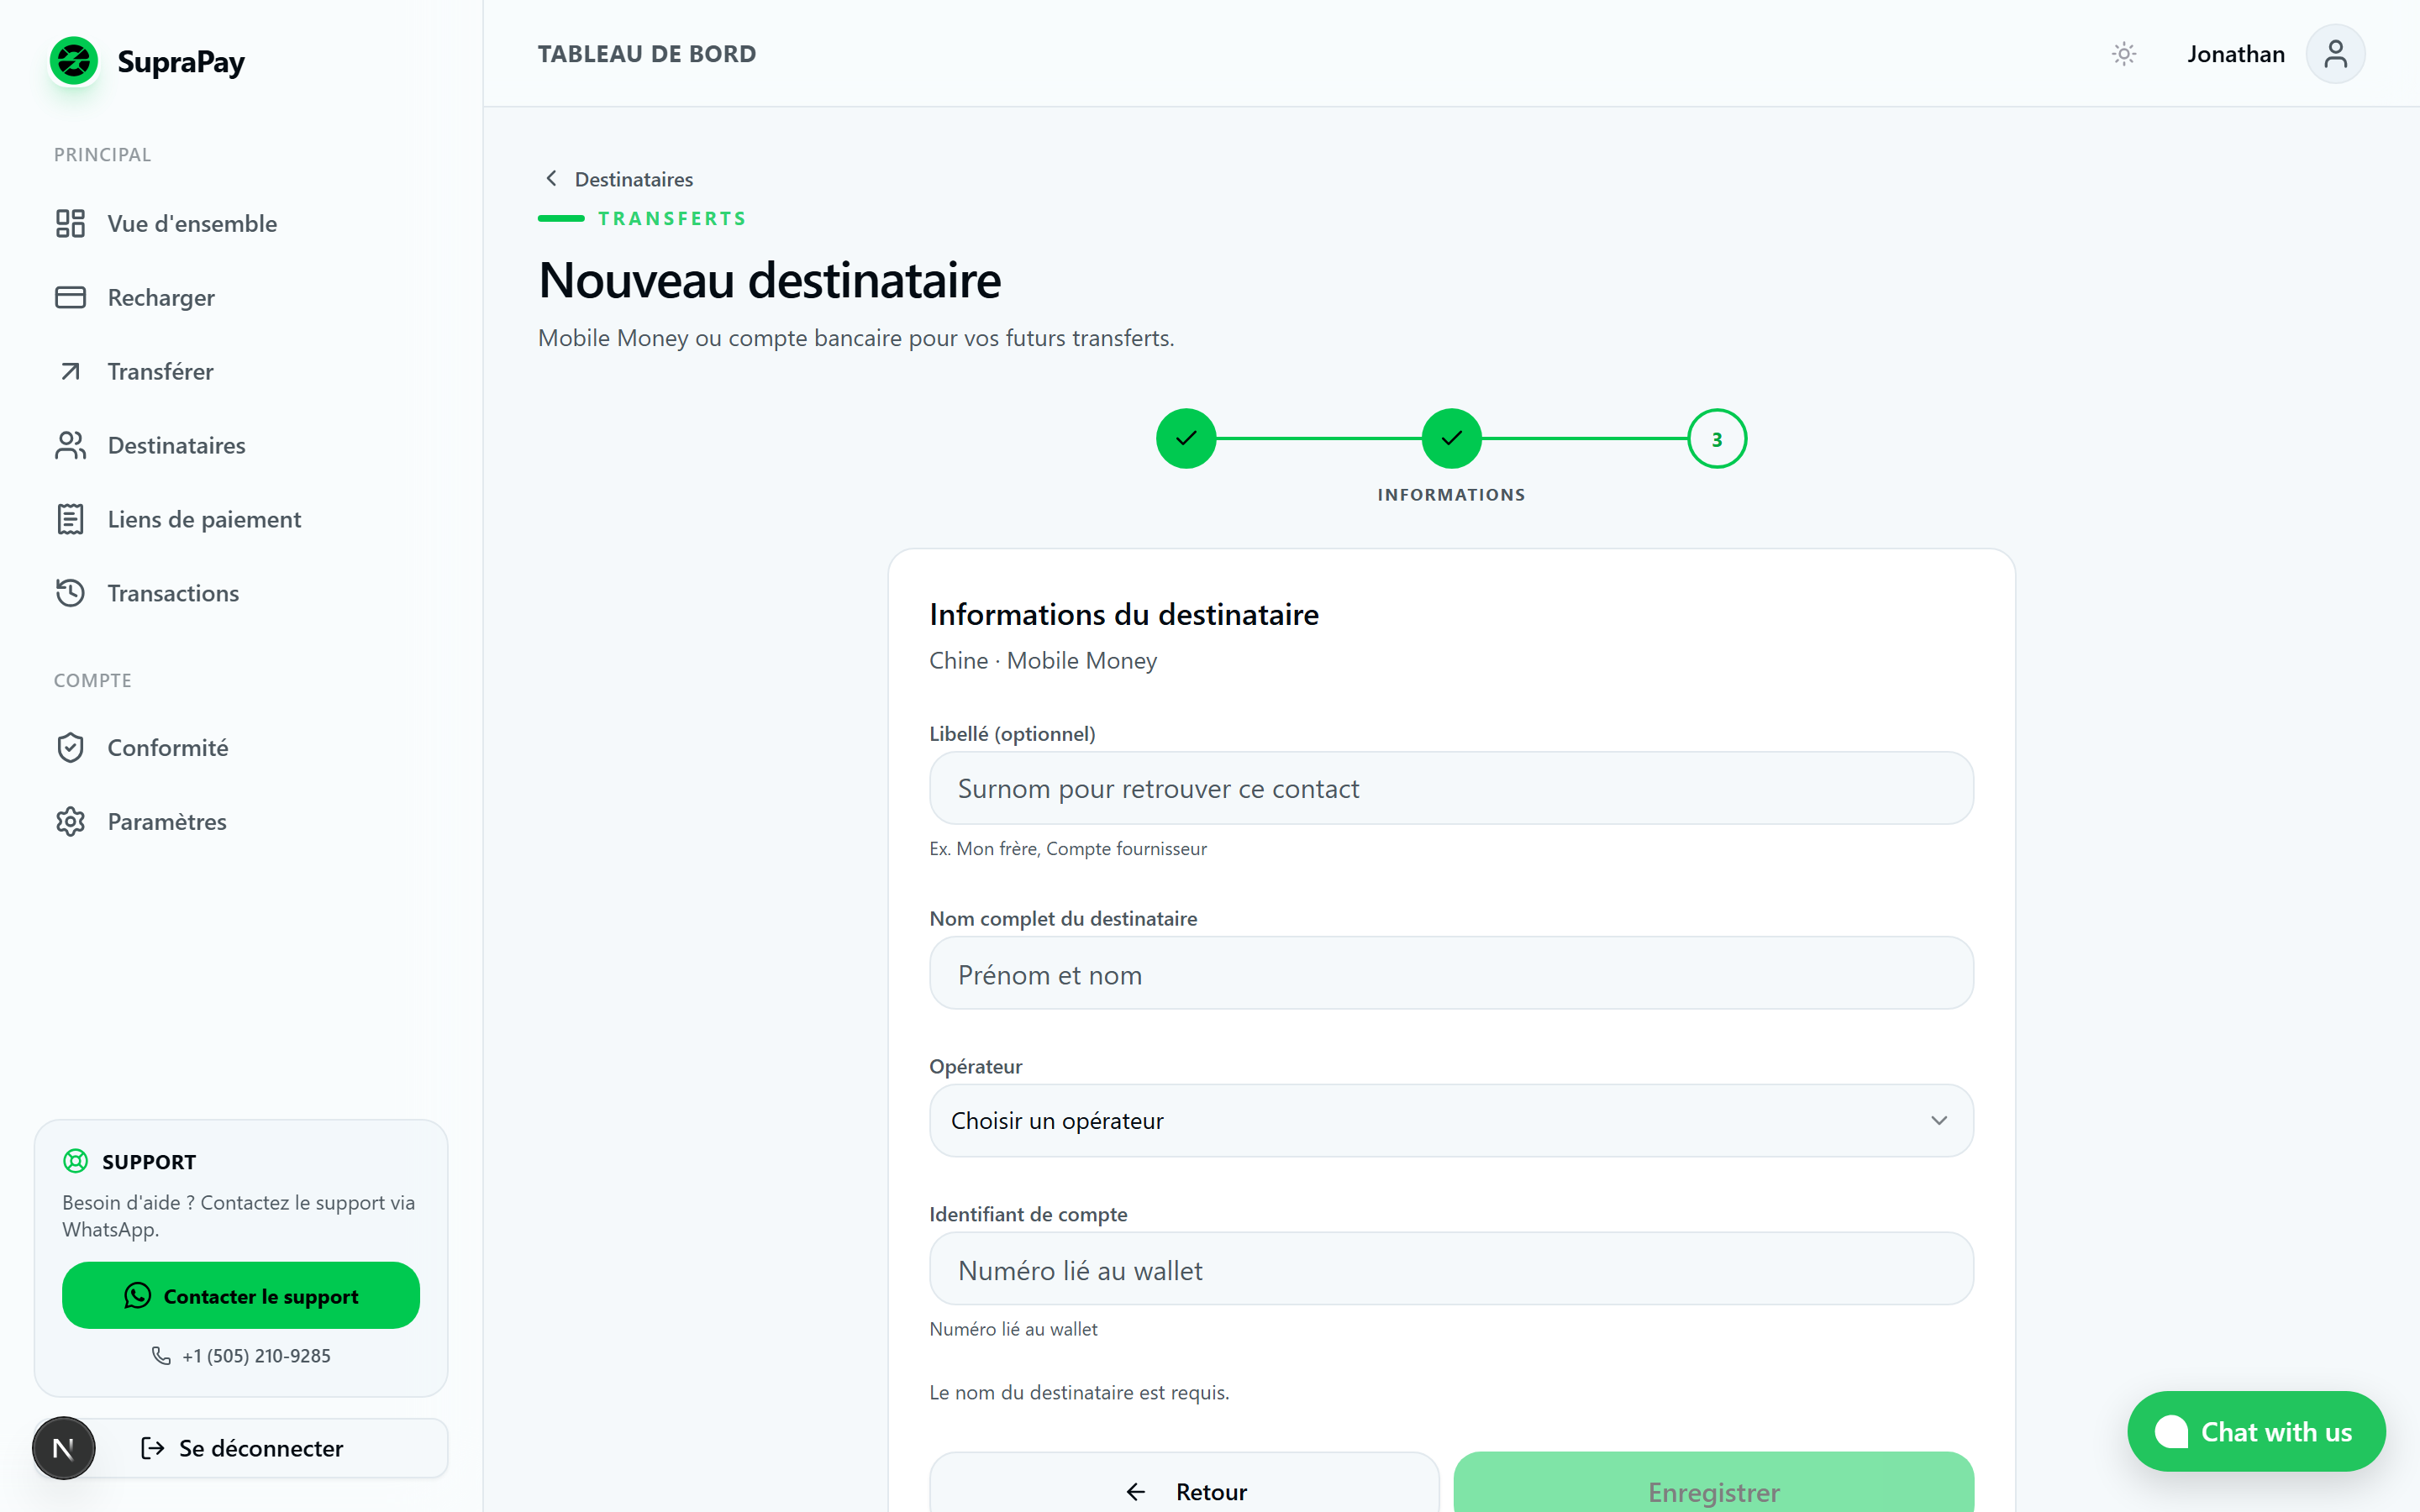Focus the Libellé (optionnel) nickname field
This screenshot has width=2420, height=1512.
[1451, 788]
